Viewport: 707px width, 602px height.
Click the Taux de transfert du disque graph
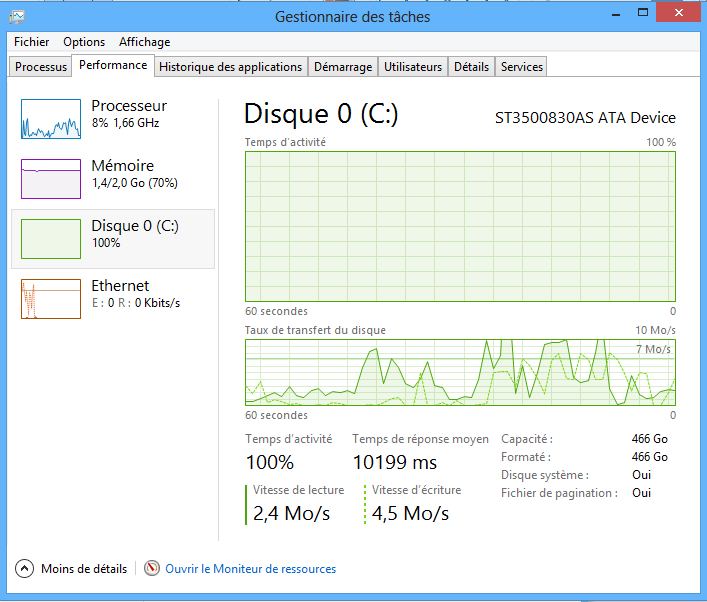461,372
